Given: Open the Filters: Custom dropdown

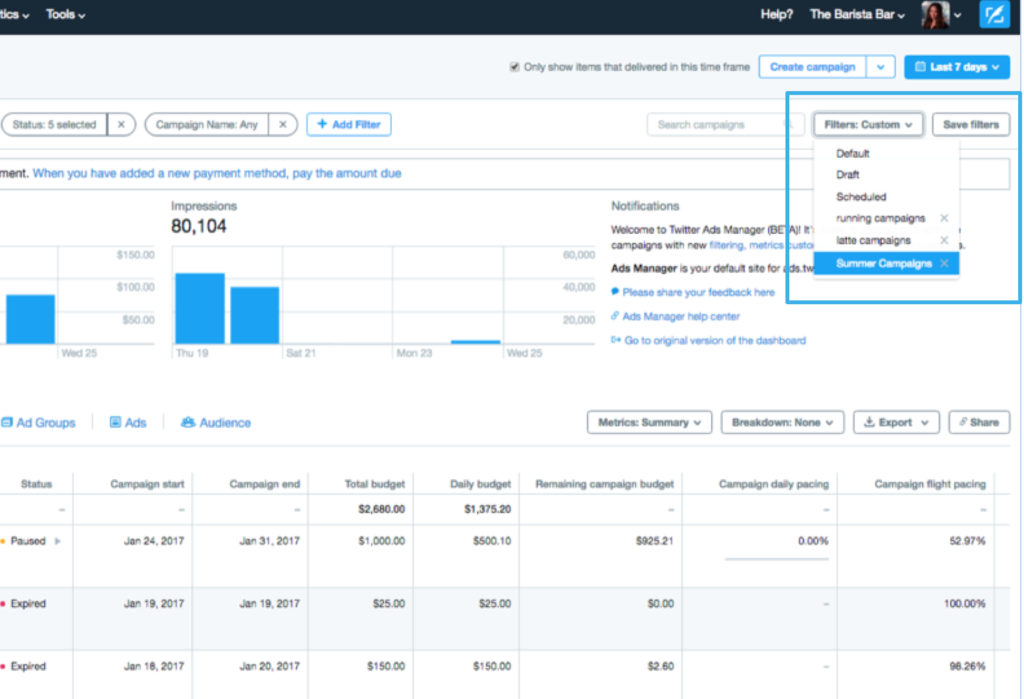Looking at the screenshot, I should click(868, 124).
